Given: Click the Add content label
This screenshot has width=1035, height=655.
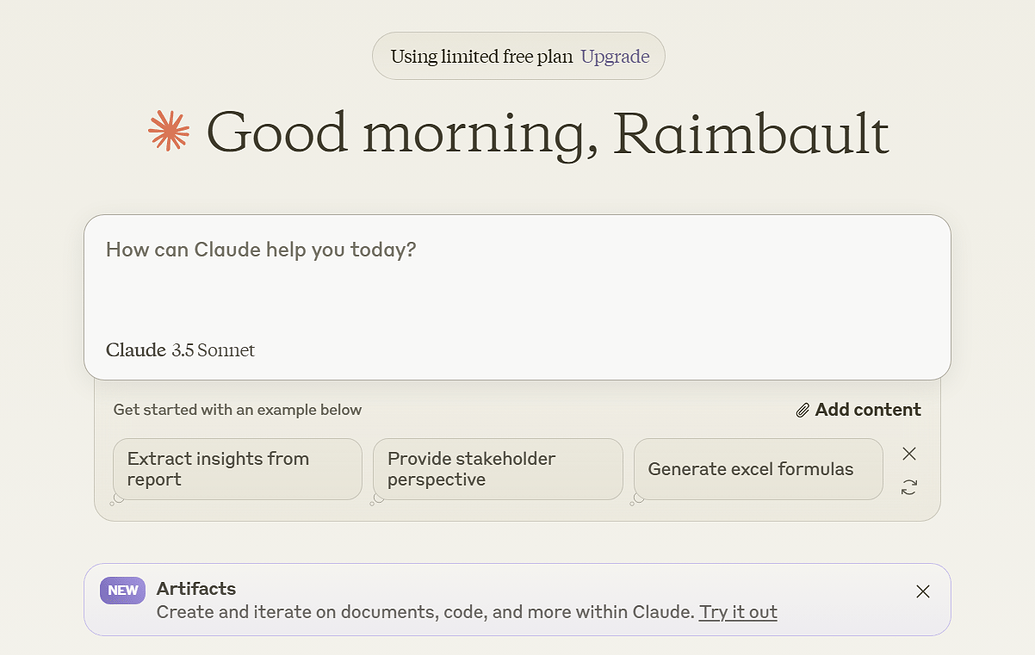Looking at the screenshot, I should [867, 410].
